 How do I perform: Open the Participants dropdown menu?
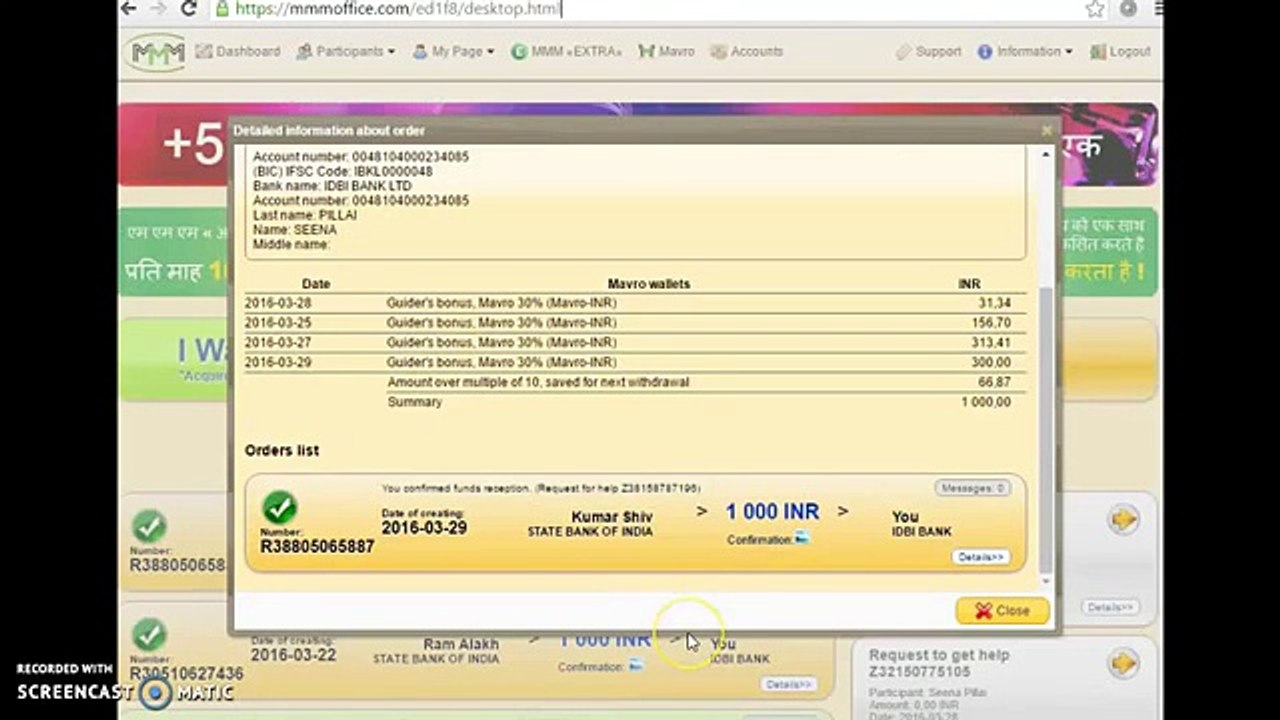(346, 51)
